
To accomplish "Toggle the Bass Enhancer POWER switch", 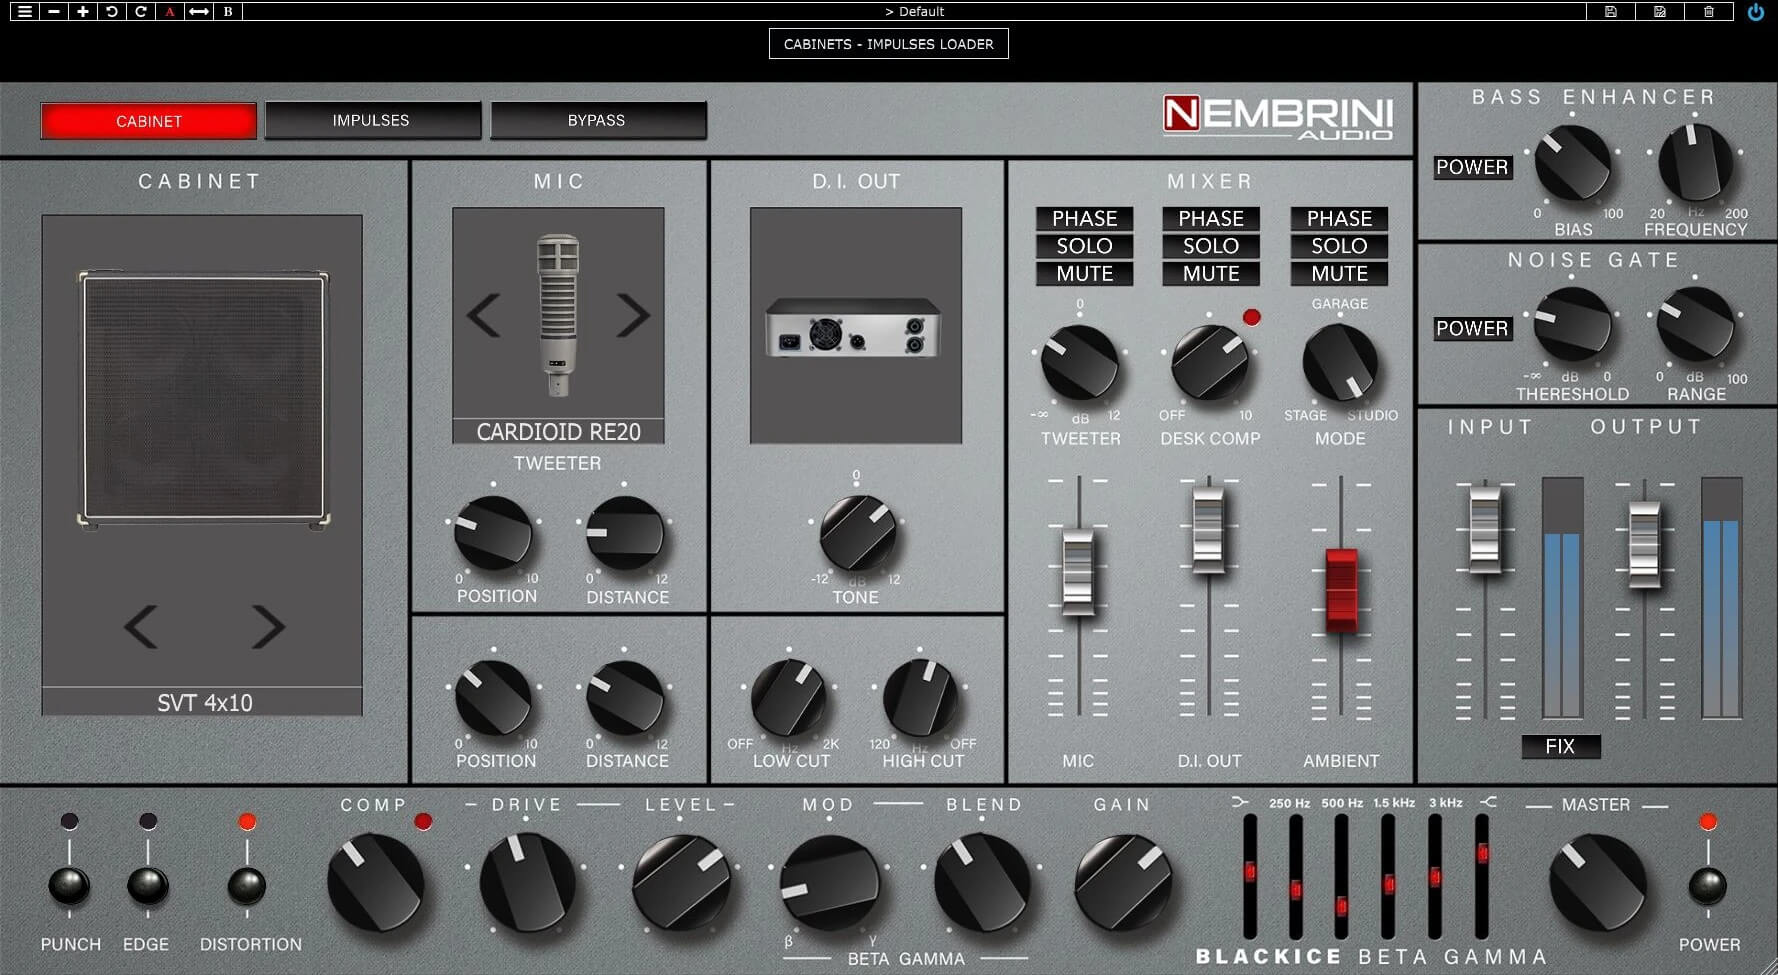I will tap(1472, 167).
